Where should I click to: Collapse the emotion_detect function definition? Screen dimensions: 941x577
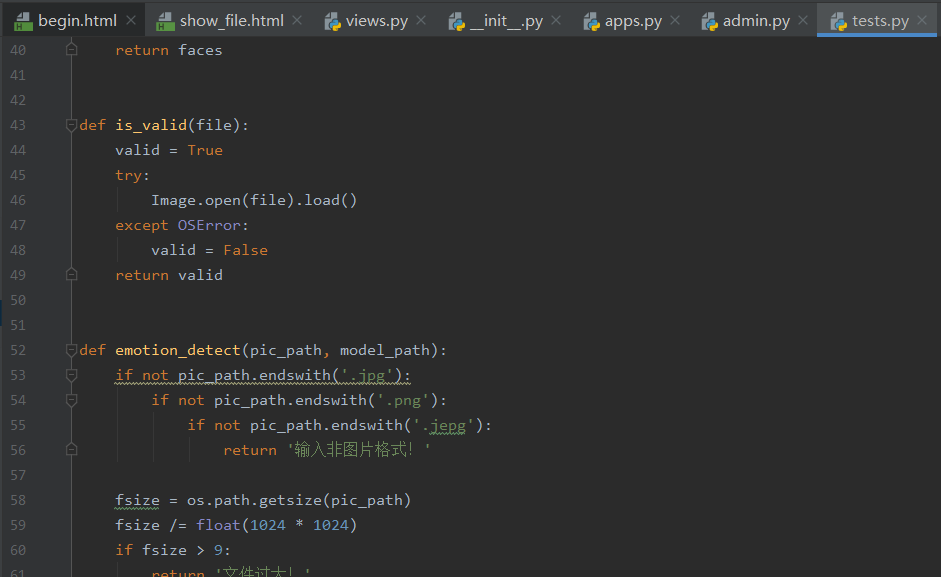[70, 349]
